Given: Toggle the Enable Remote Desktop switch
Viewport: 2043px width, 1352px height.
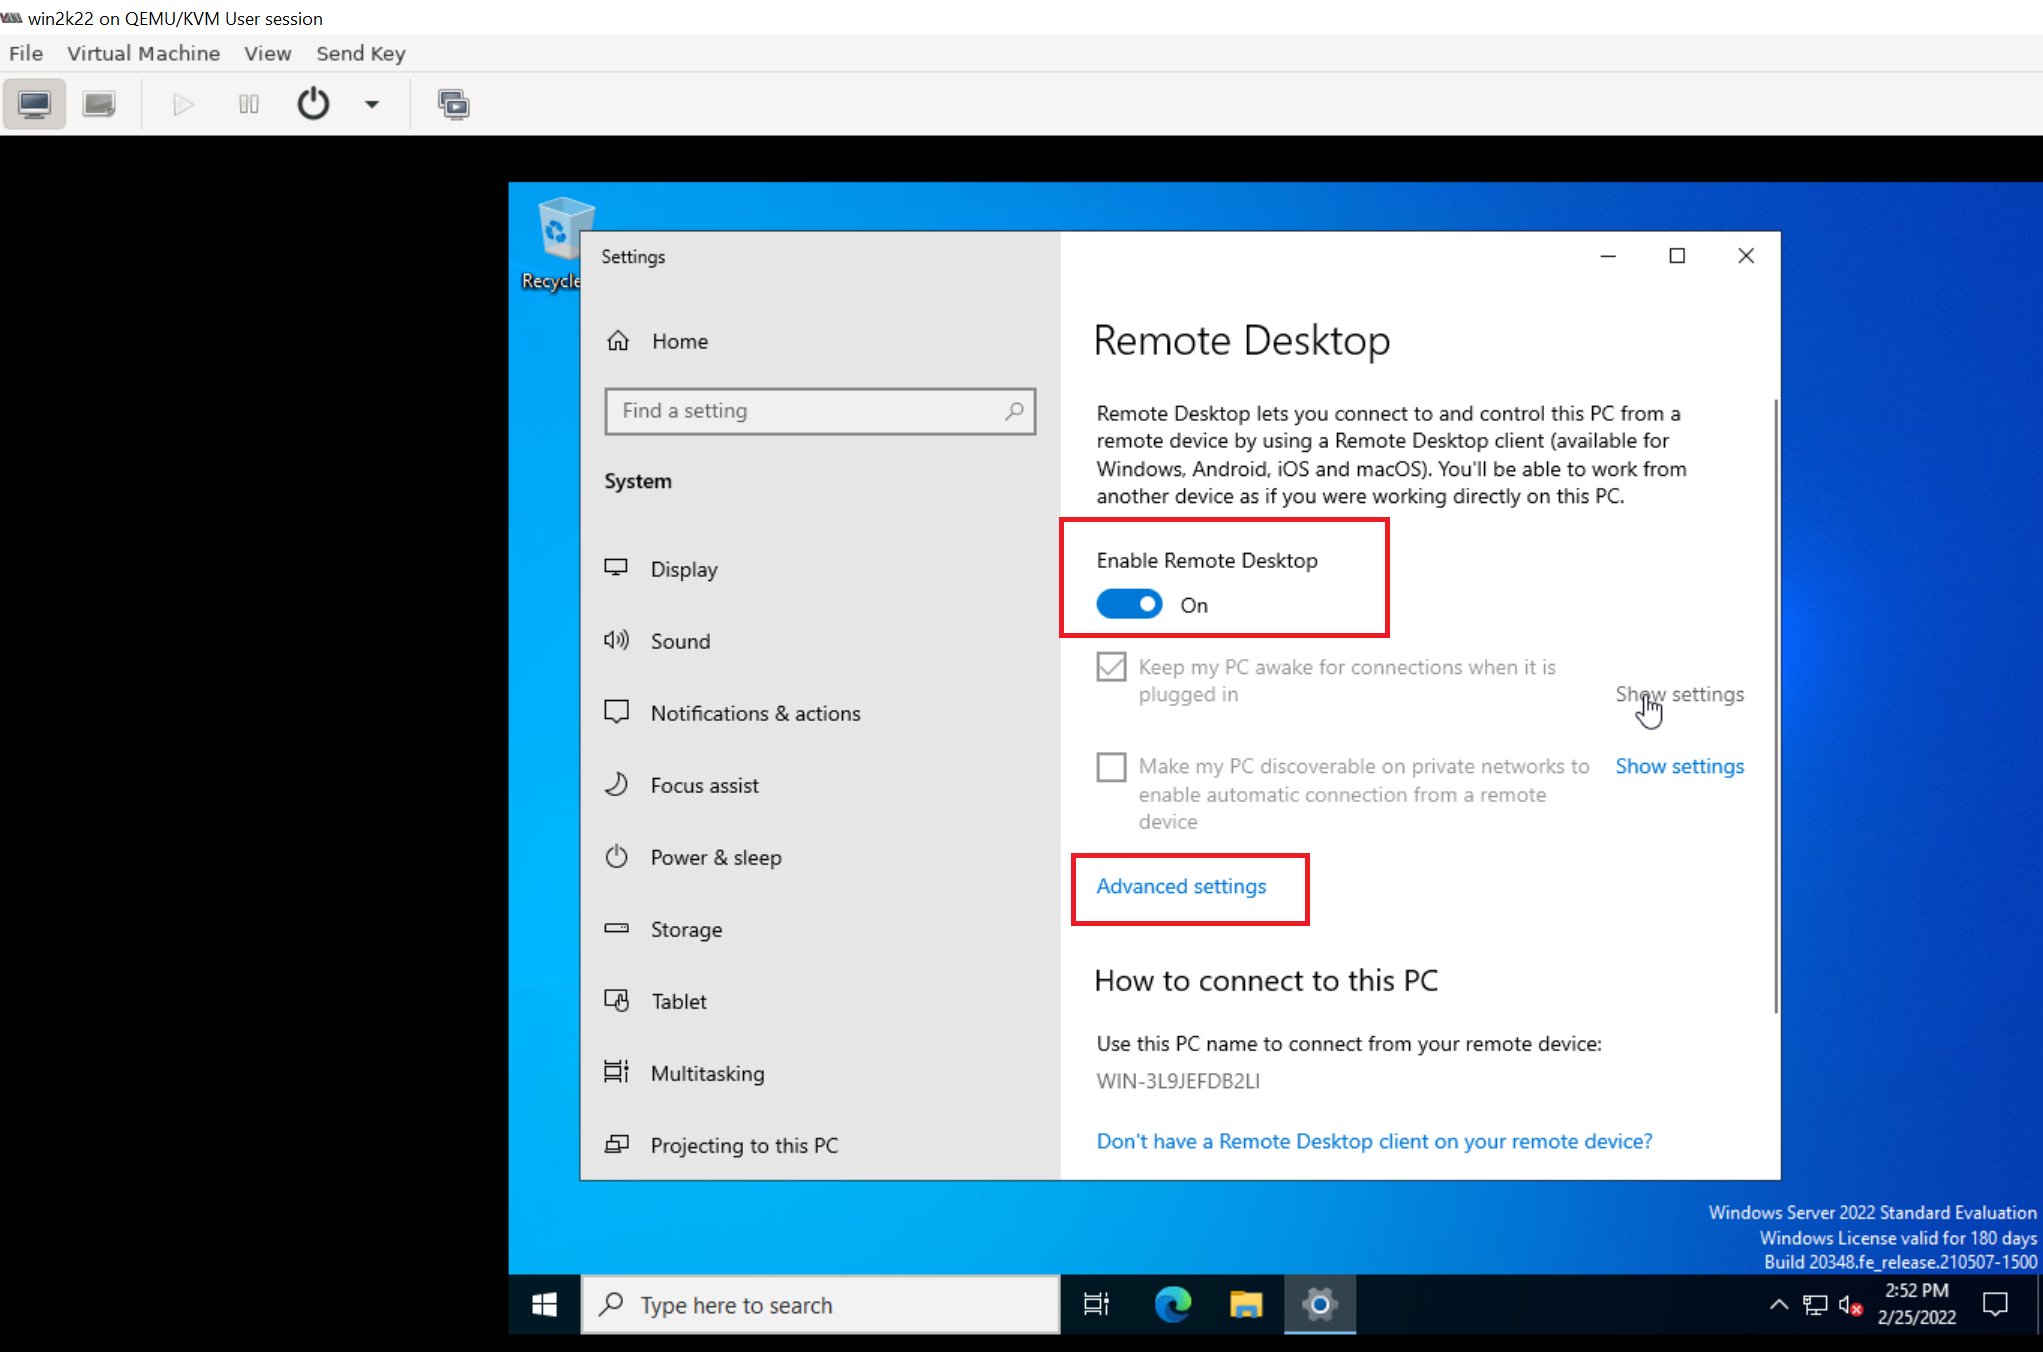Looking at the screenshot, I should pyautogui.click(x=1129, y=604).
